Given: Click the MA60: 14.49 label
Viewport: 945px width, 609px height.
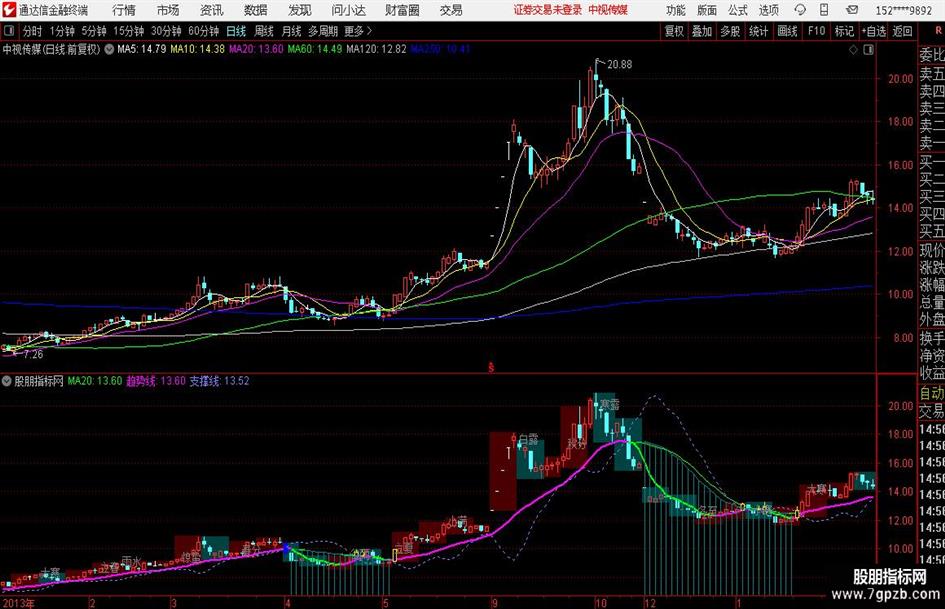Looking at the screenshot, I should (x=315, y=49).
